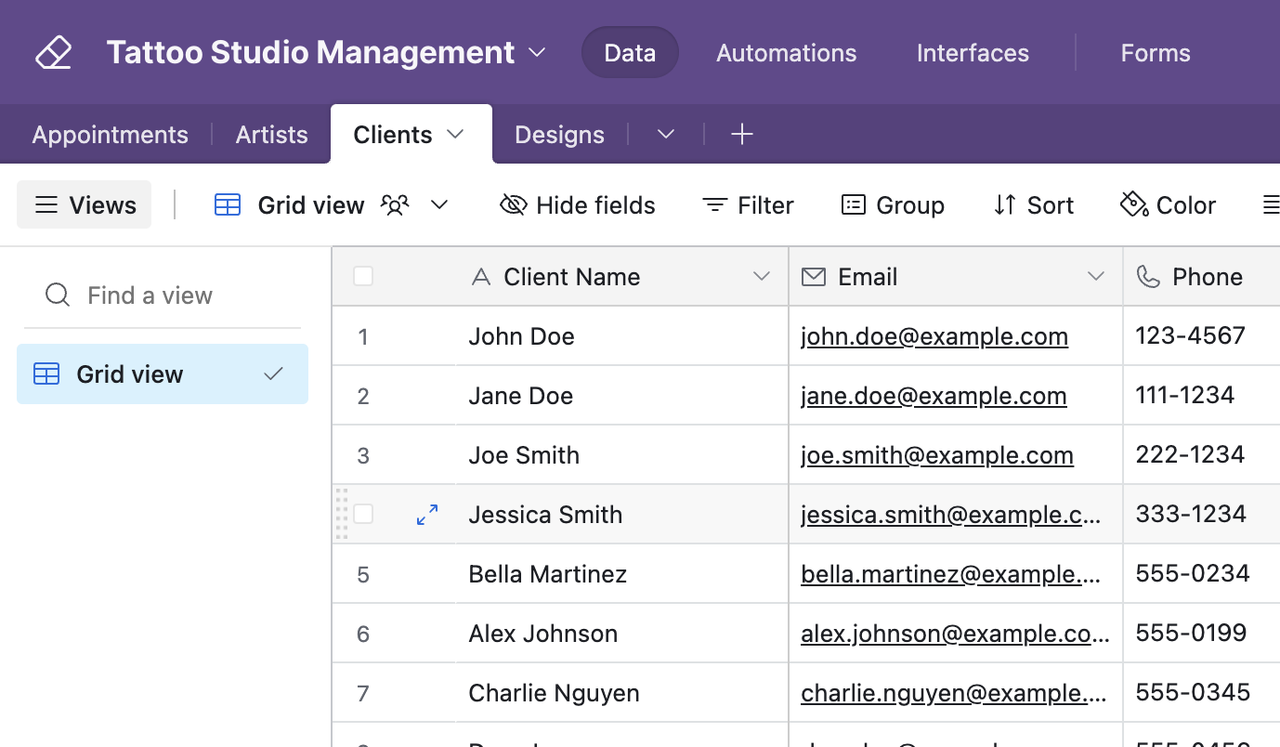This screenshot has width=1280, height=747.
Task: Click the collaborative view people icon
Action: pyautogui.click(x=395, y=205)
